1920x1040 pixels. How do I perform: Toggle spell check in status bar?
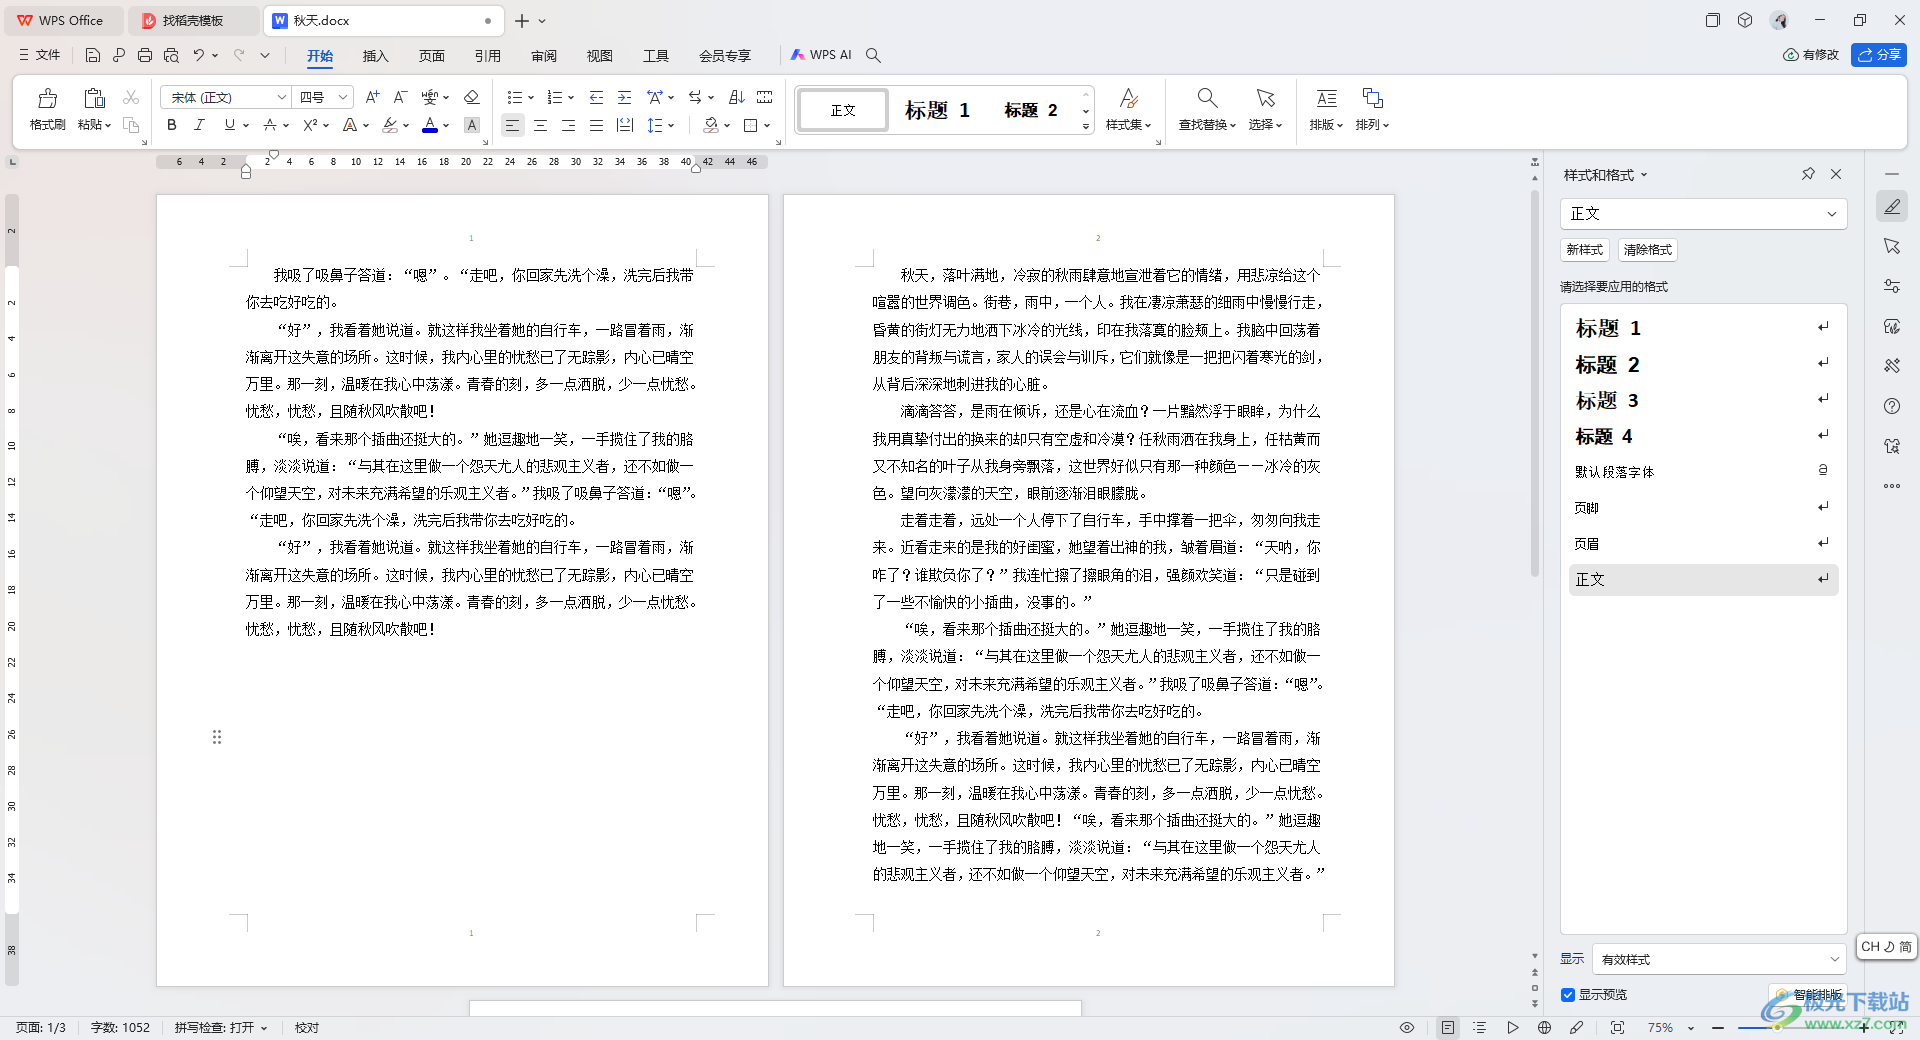[221, 1027]
